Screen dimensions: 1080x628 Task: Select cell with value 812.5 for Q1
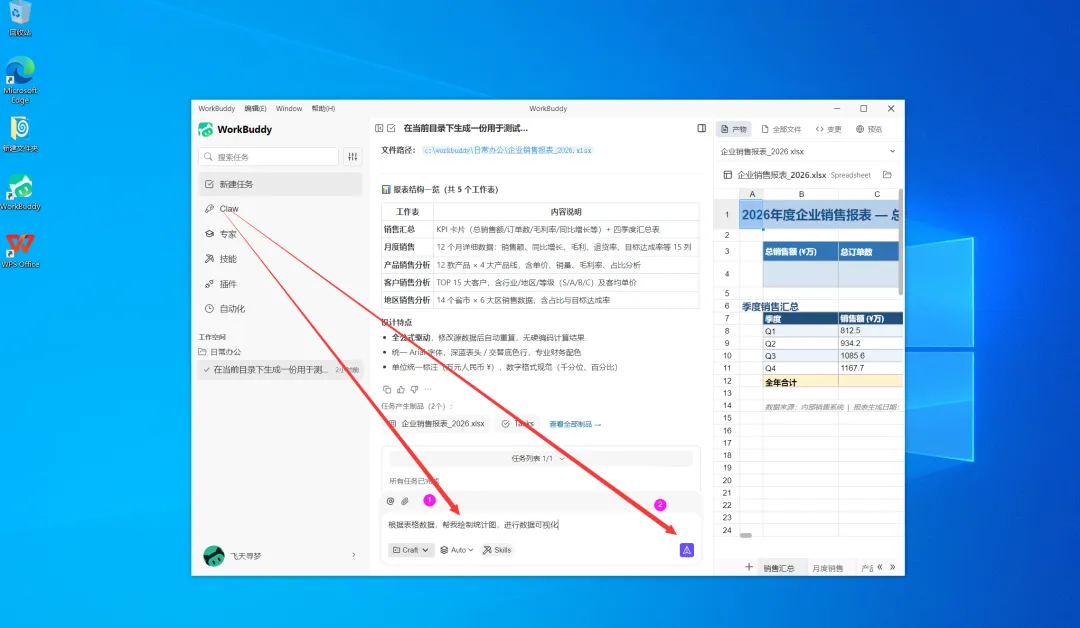coord(870,331)
